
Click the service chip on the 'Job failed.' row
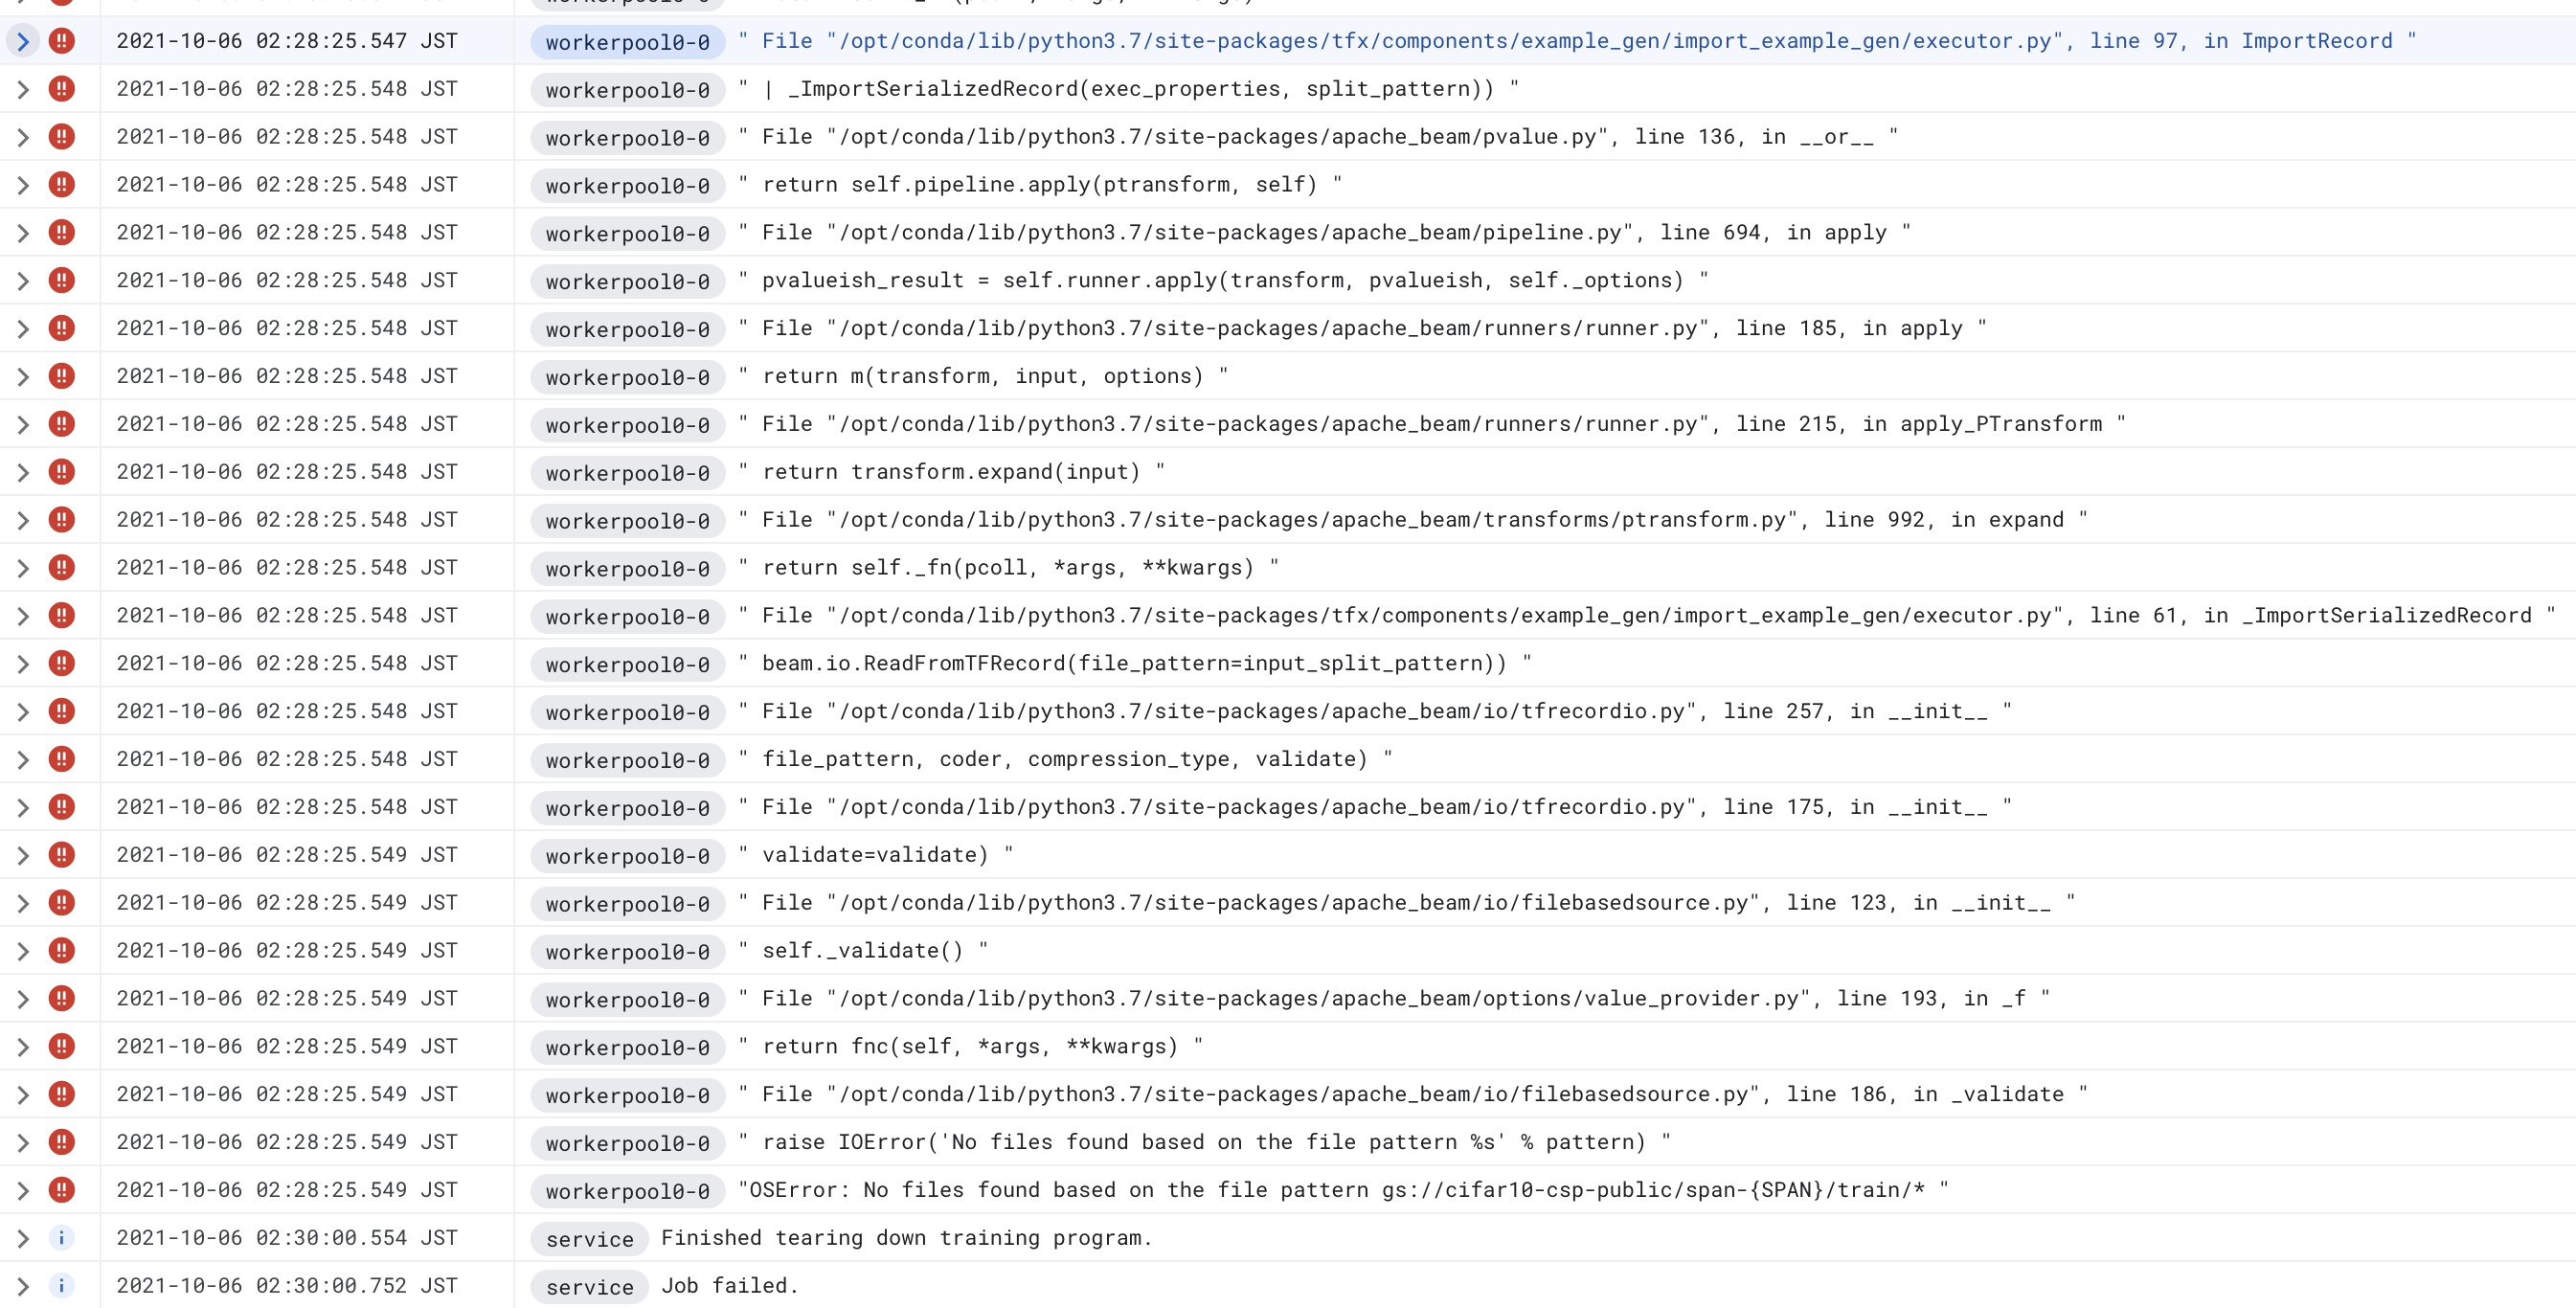pyautogui.click(x=589, y=1287)
